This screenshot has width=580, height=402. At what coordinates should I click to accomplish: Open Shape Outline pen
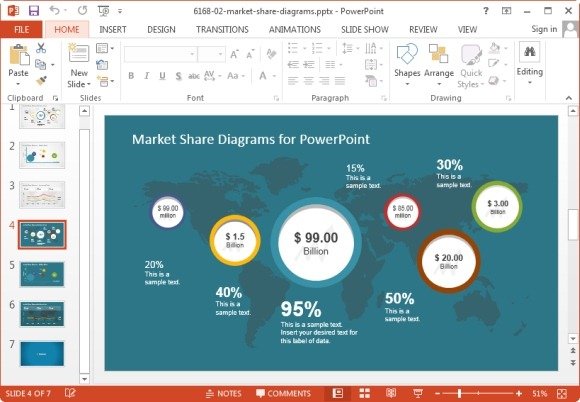493,64
